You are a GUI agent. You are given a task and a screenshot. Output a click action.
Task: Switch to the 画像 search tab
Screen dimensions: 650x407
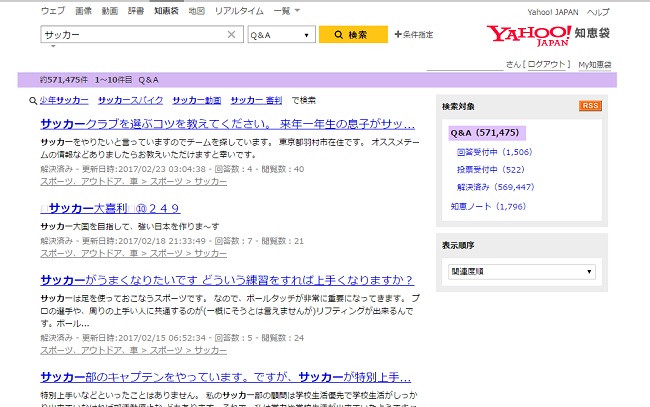(83, 11)
